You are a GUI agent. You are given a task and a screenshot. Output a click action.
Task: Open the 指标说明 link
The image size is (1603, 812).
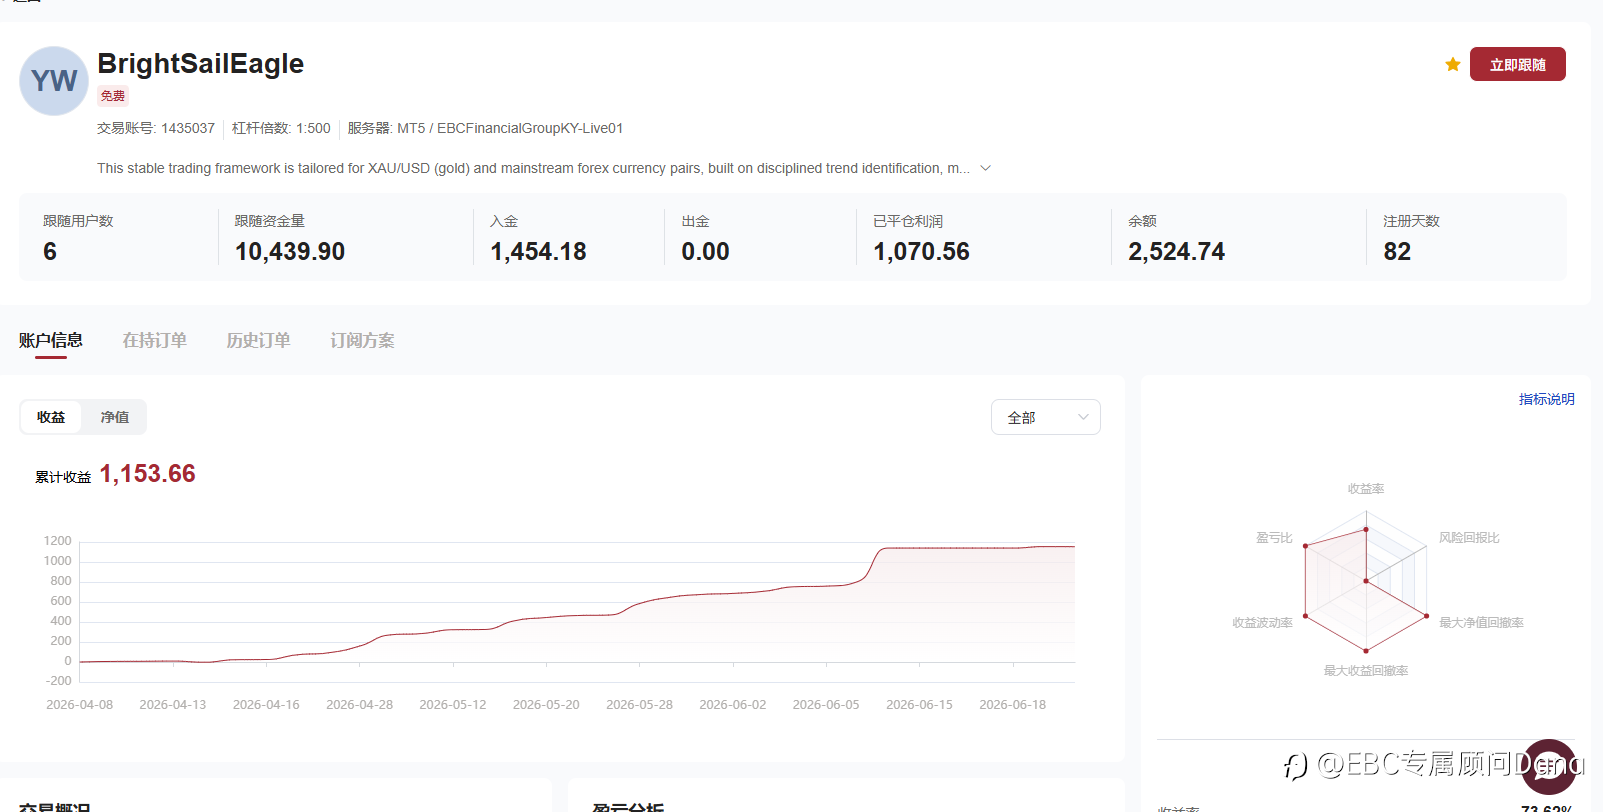[x=1547, y=399]
